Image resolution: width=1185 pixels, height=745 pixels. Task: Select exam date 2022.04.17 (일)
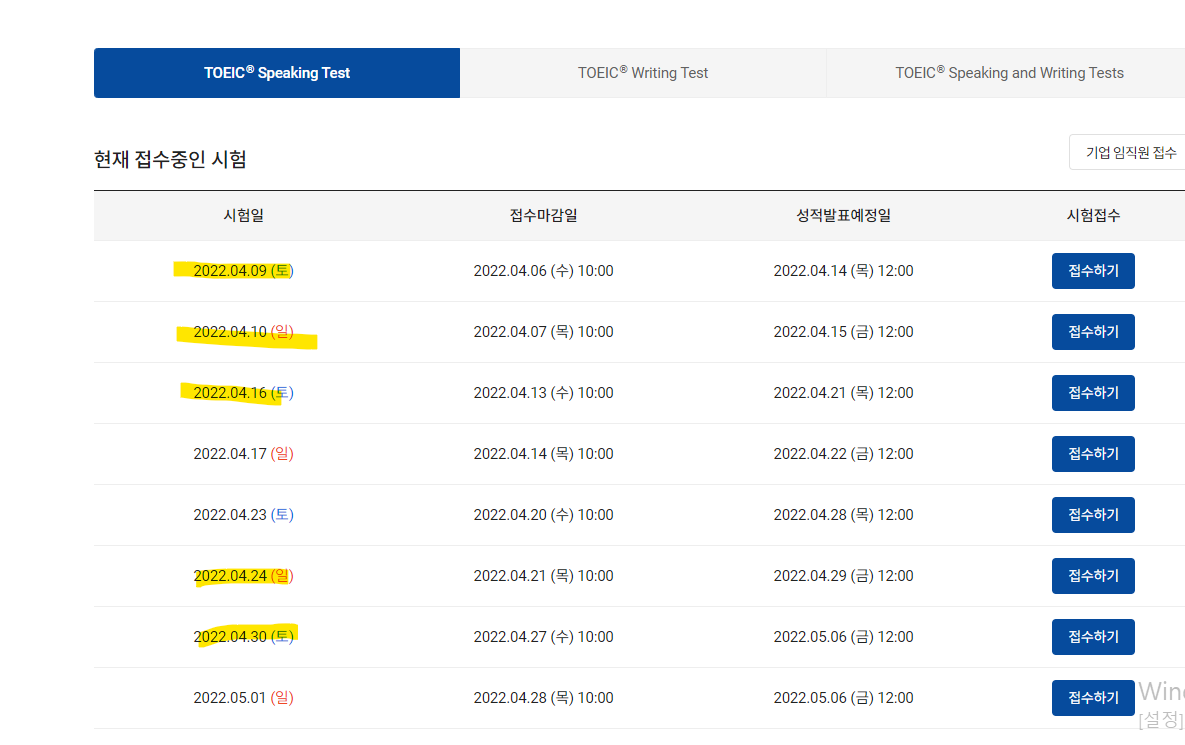pyautogui.click(x=243, y=454)
